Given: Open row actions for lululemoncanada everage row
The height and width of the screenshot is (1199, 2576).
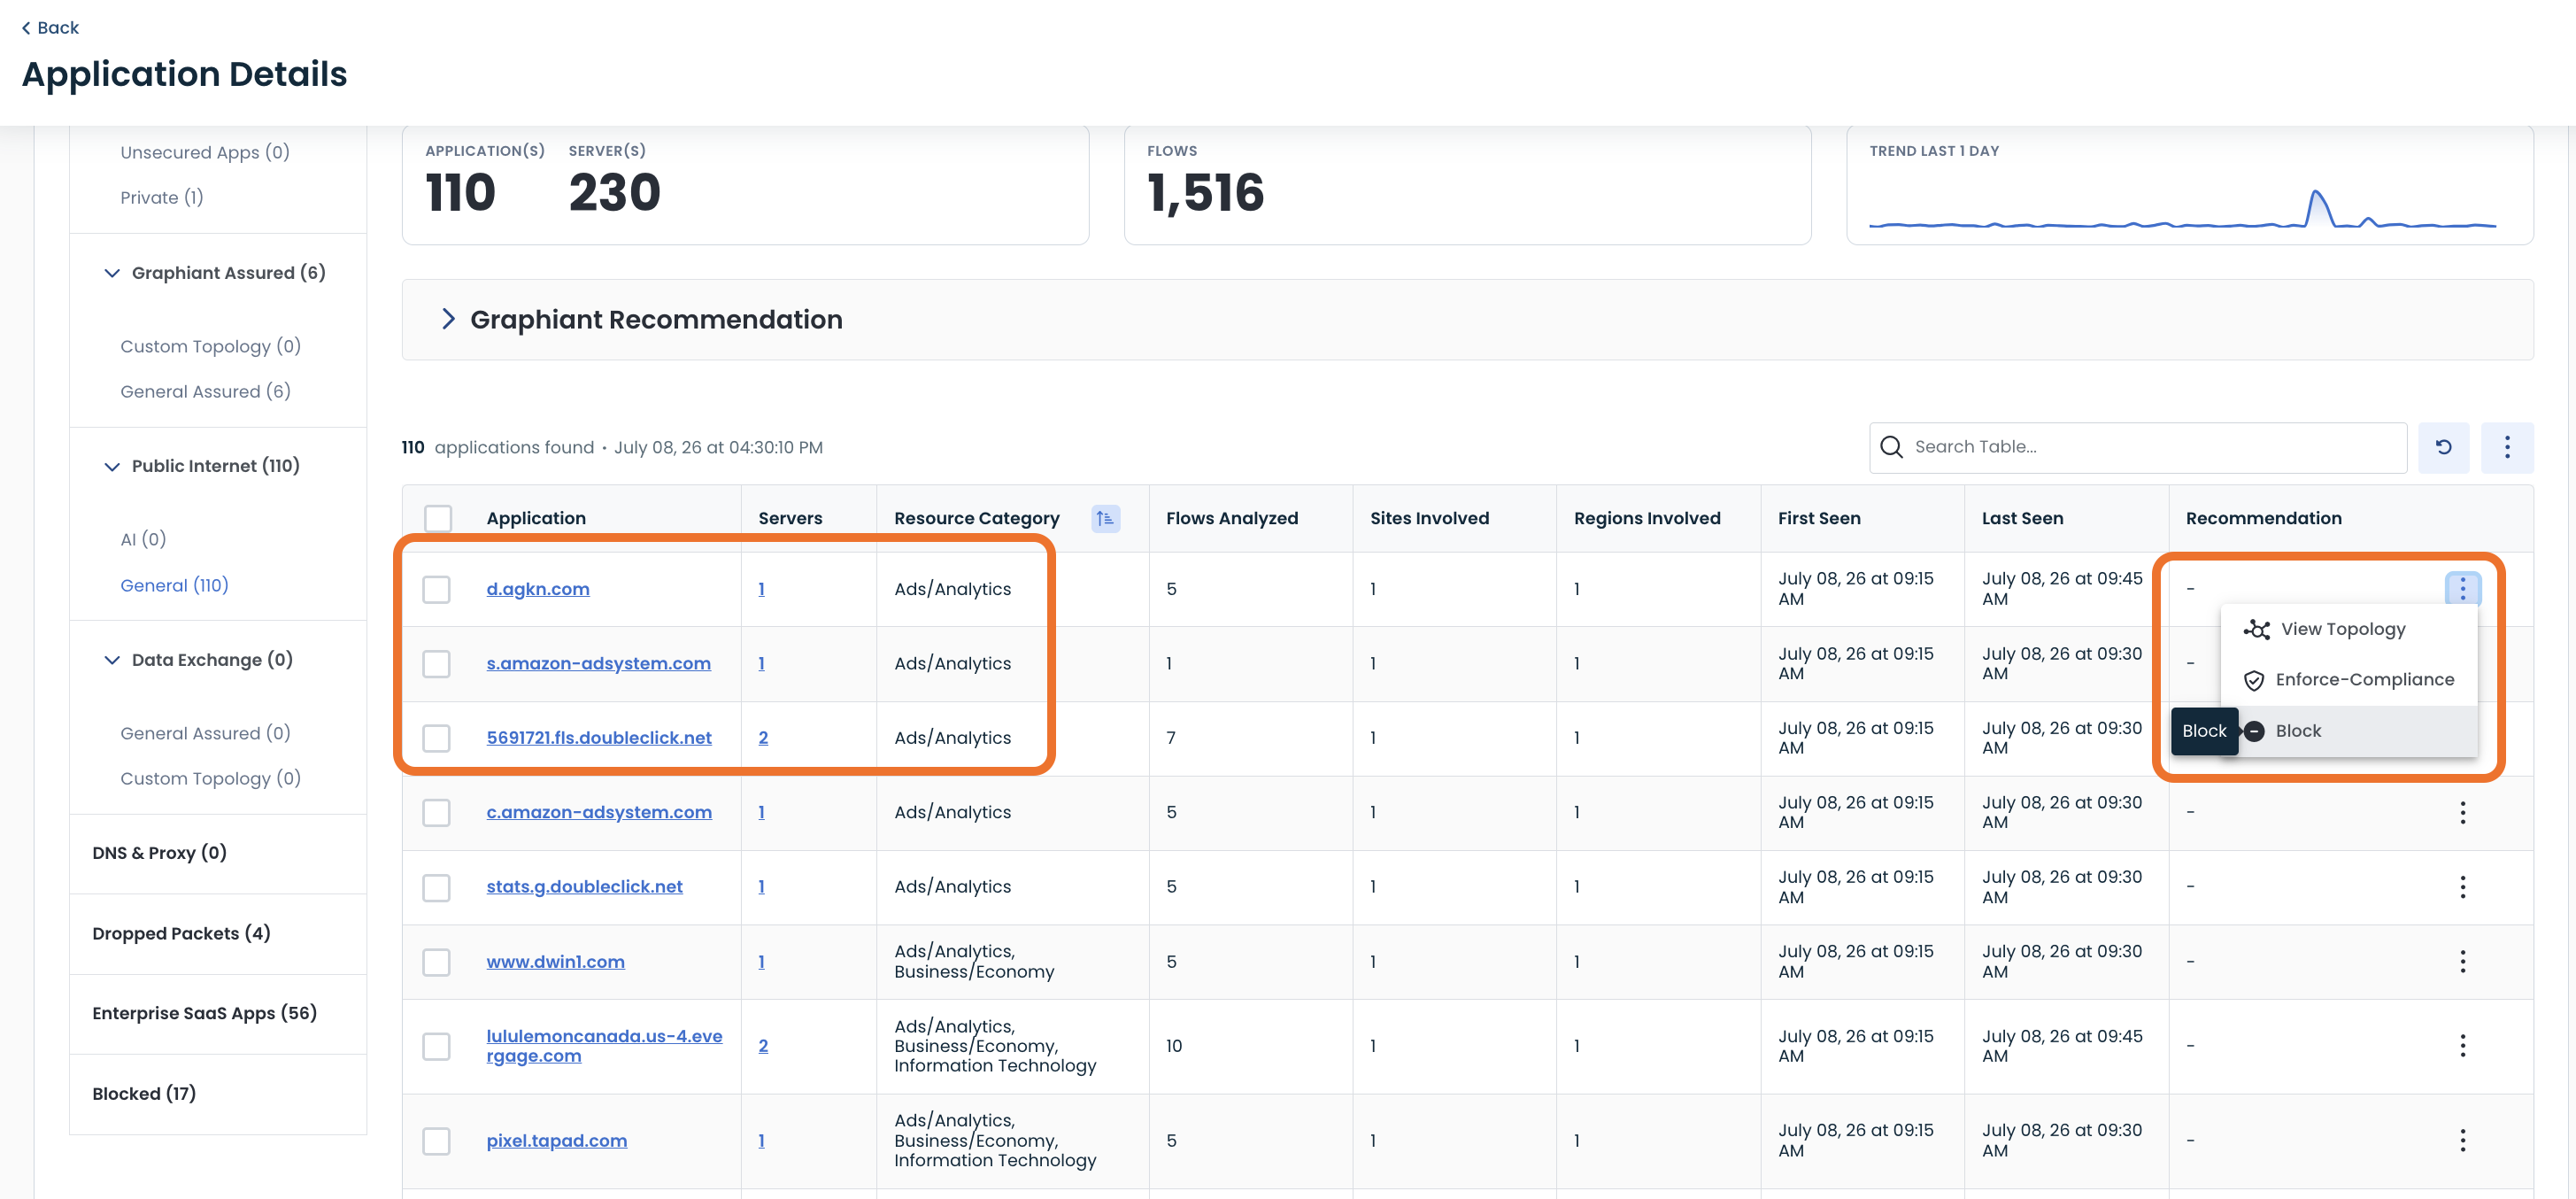Looking at the screenshot, I should [2462, 1046].
